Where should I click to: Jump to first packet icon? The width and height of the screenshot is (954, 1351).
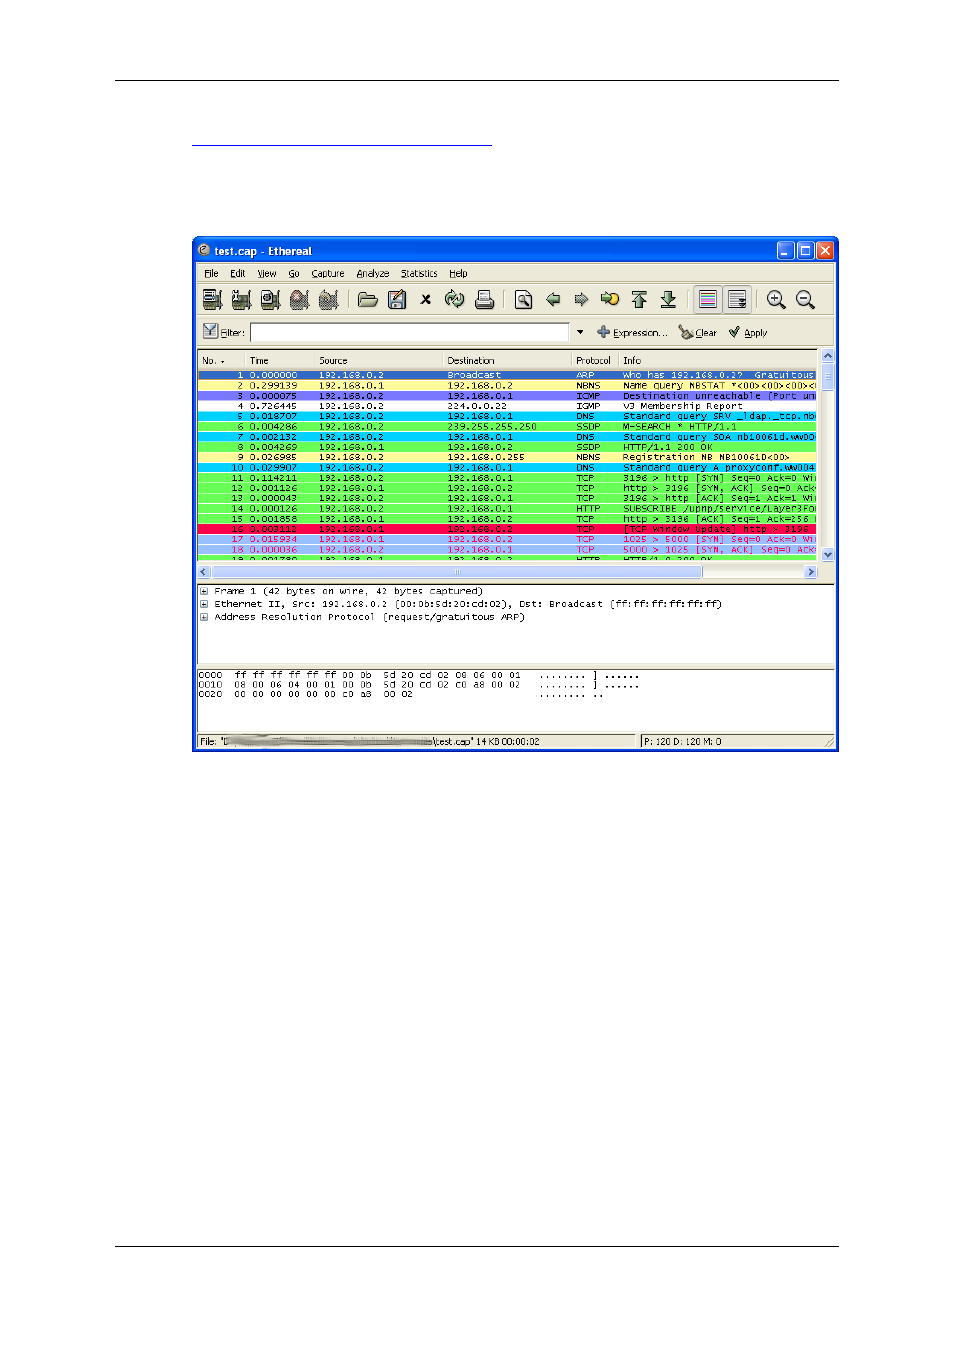639,299
